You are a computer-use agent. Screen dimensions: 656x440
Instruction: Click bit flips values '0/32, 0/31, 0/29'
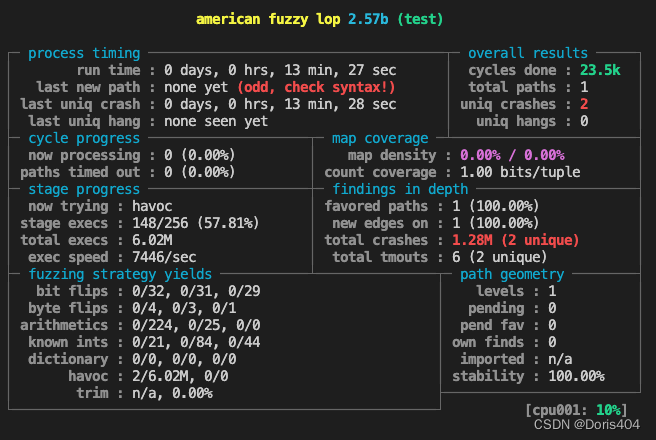coord(196,291)
